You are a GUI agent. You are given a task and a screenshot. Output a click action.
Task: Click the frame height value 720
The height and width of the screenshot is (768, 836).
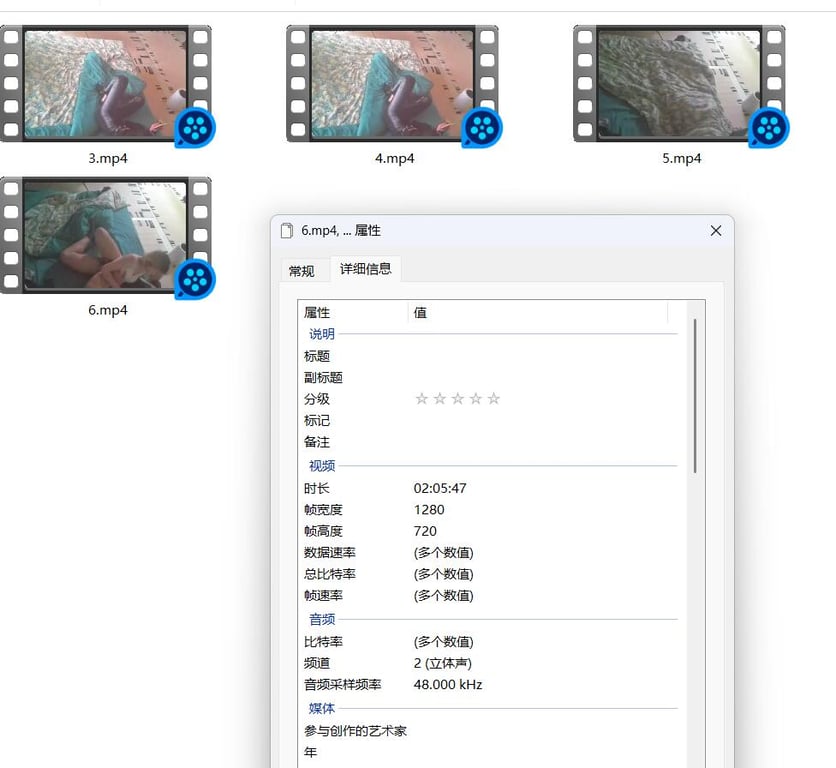[x=425, y=531]
